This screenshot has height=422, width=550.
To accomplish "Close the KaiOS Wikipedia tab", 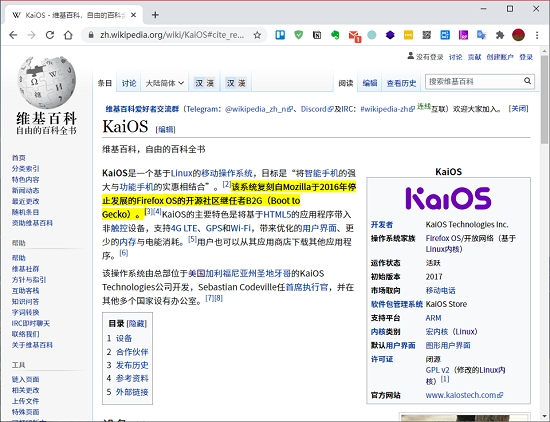I will (134, 15).
